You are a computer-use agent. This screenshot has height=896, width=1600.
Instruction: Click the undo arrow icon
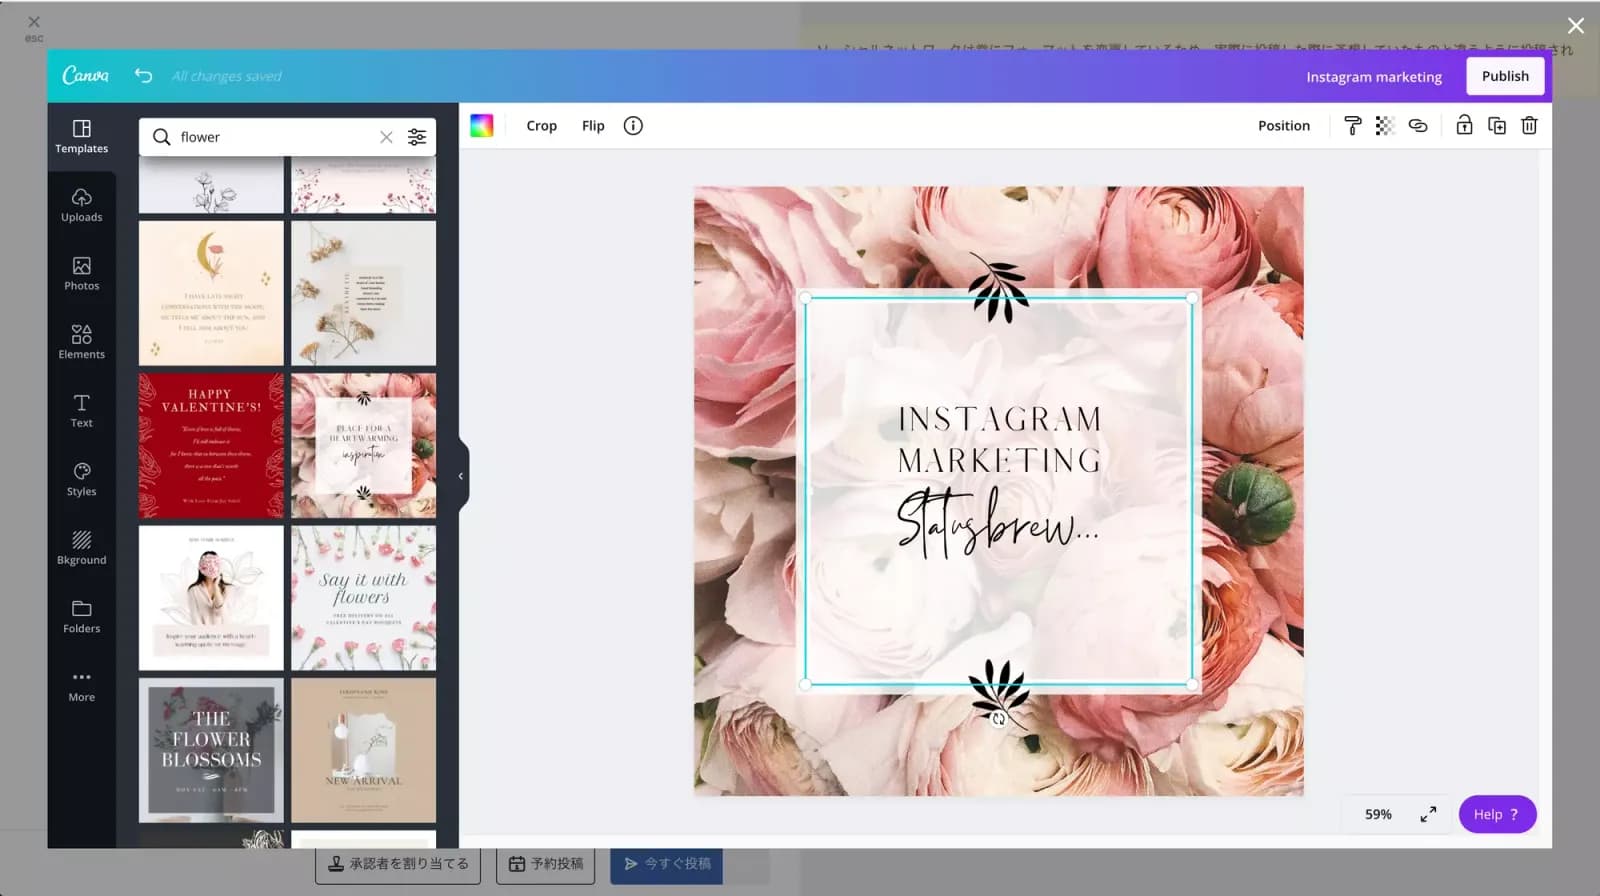[x=143, y=76]
